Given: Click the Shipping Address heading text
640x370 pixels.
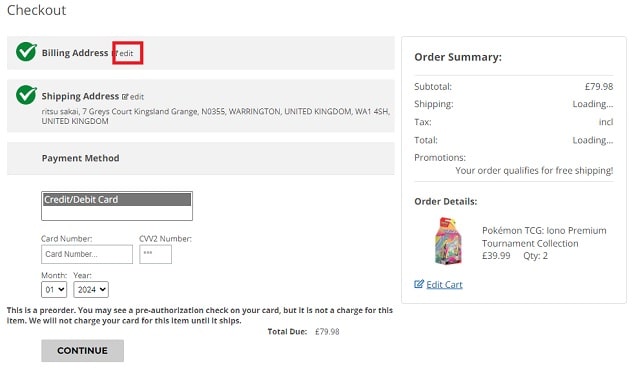Looking at the screenshot, I should click(x=80, y=96).
